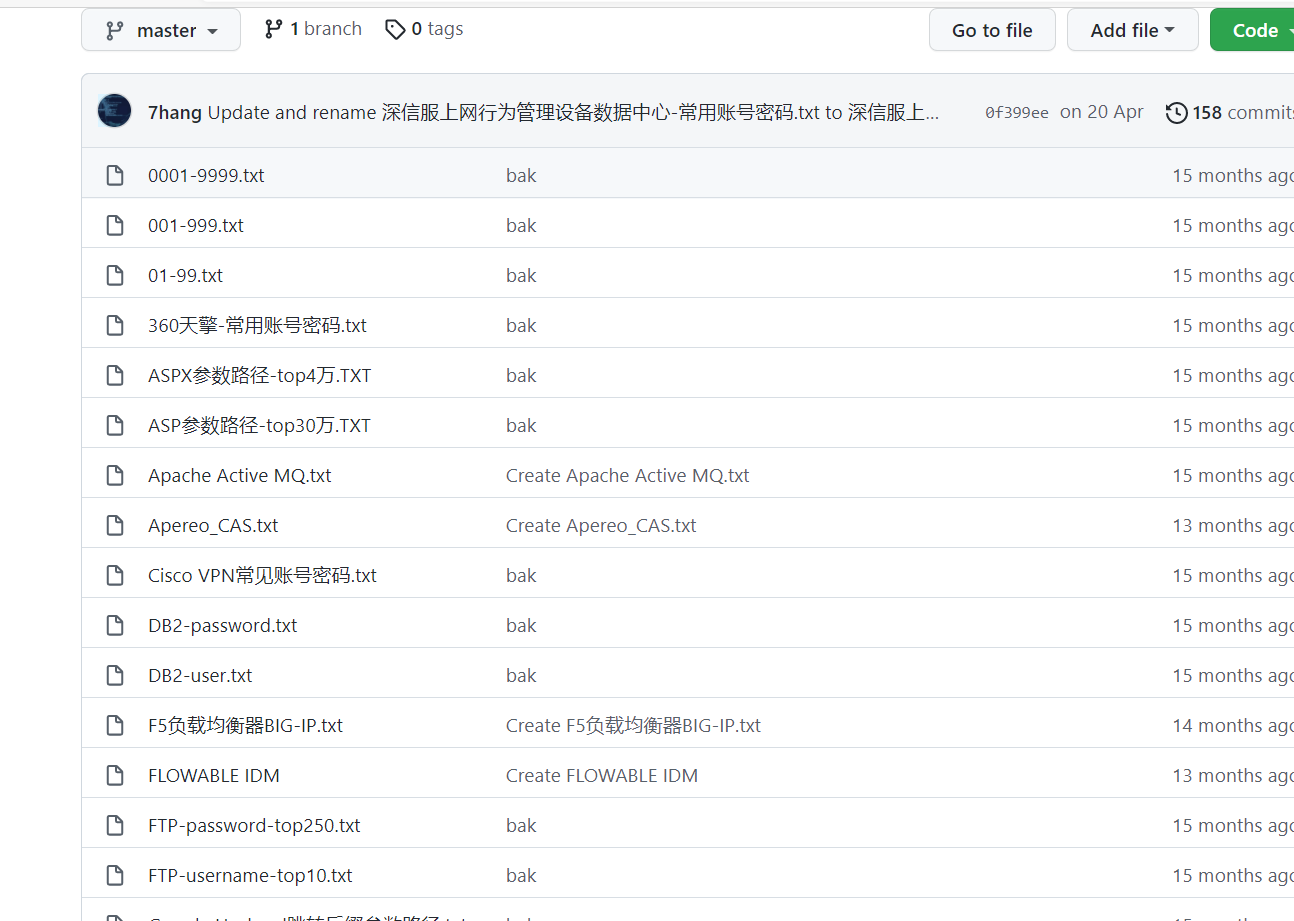Click the file icon for DB2-user.txt
Screen dimensions: 1294x921
tap(115, 676)
